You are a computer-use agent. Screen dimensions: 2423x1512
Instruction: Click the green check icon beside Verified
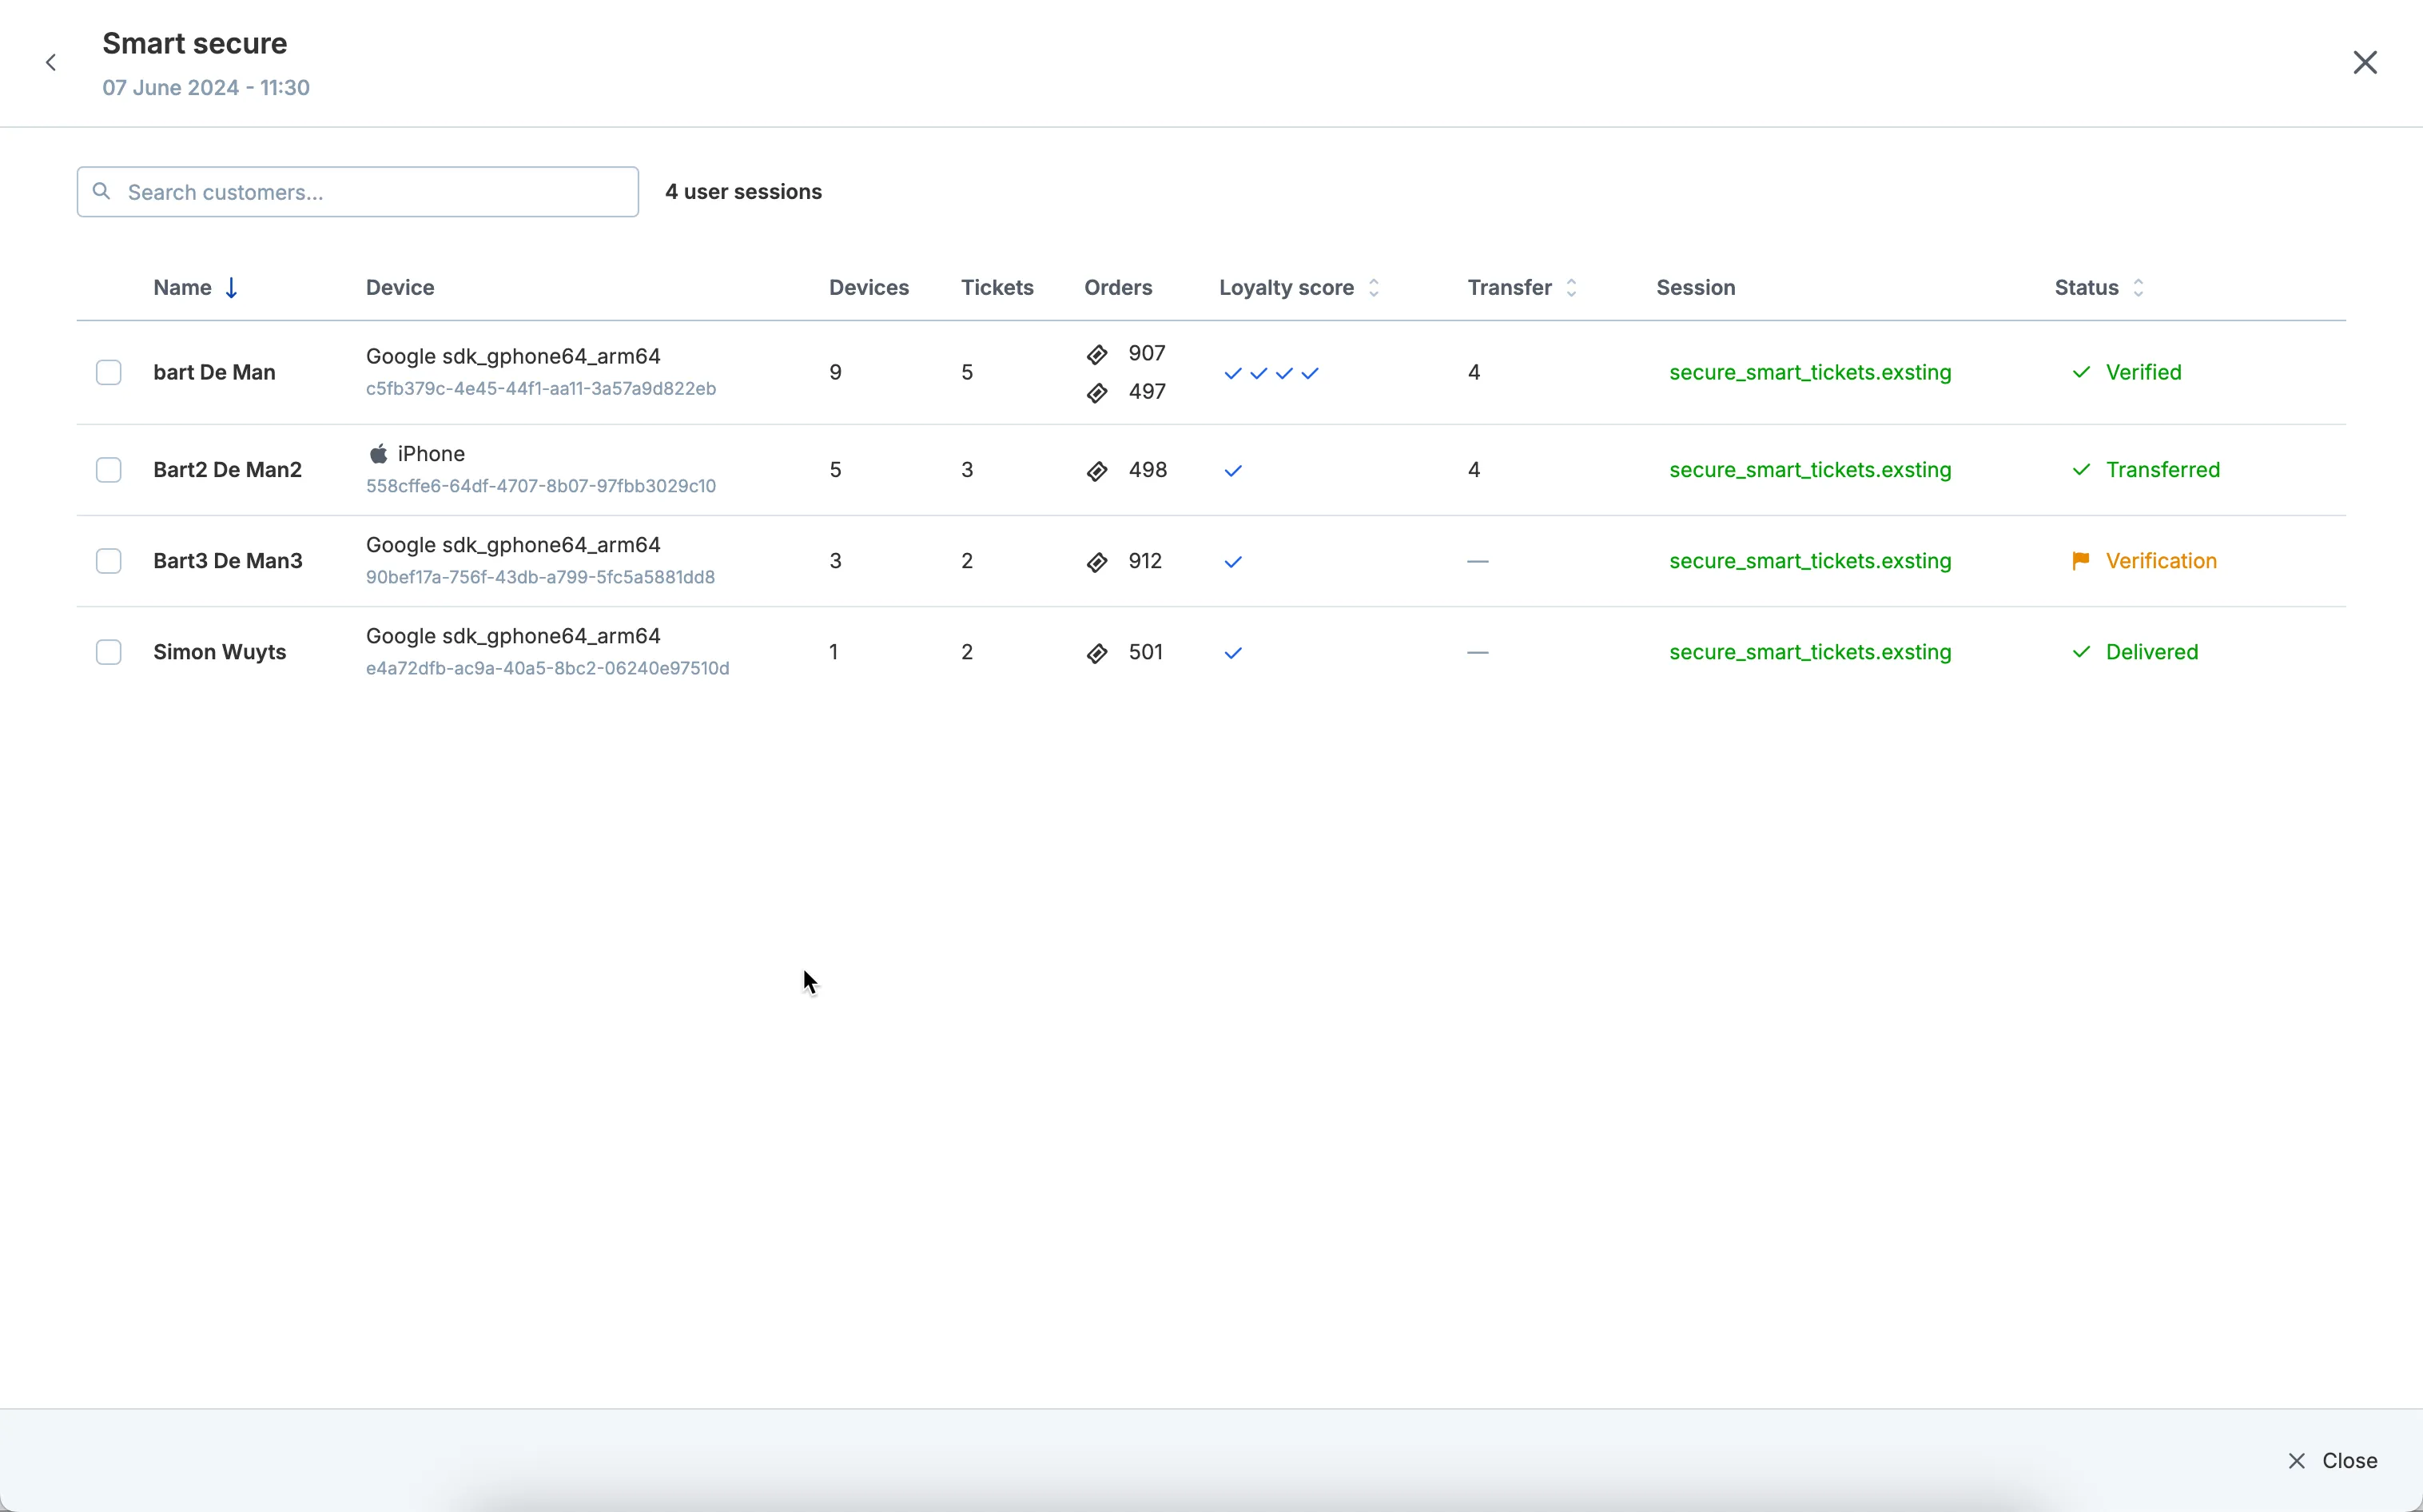2081,372
